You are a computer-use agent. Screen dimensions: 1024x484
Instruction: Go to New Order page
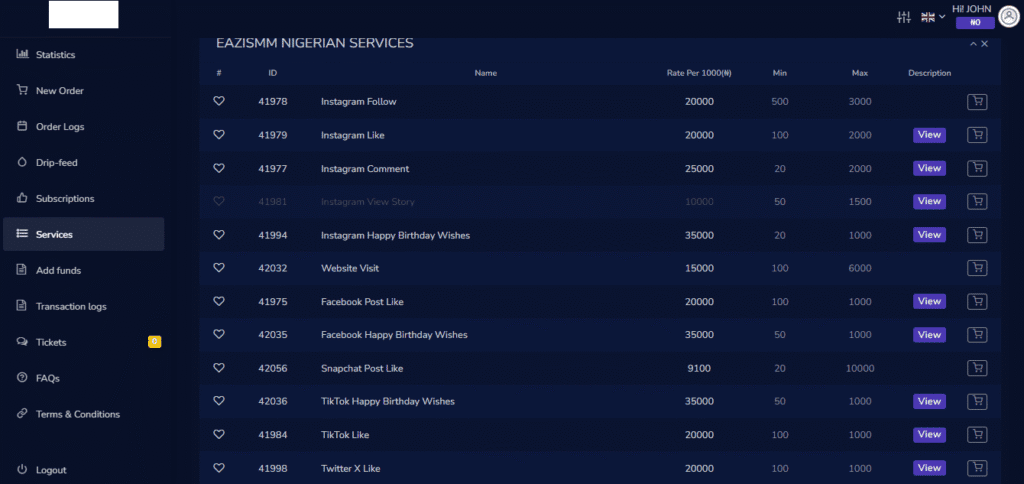[84, 91]
